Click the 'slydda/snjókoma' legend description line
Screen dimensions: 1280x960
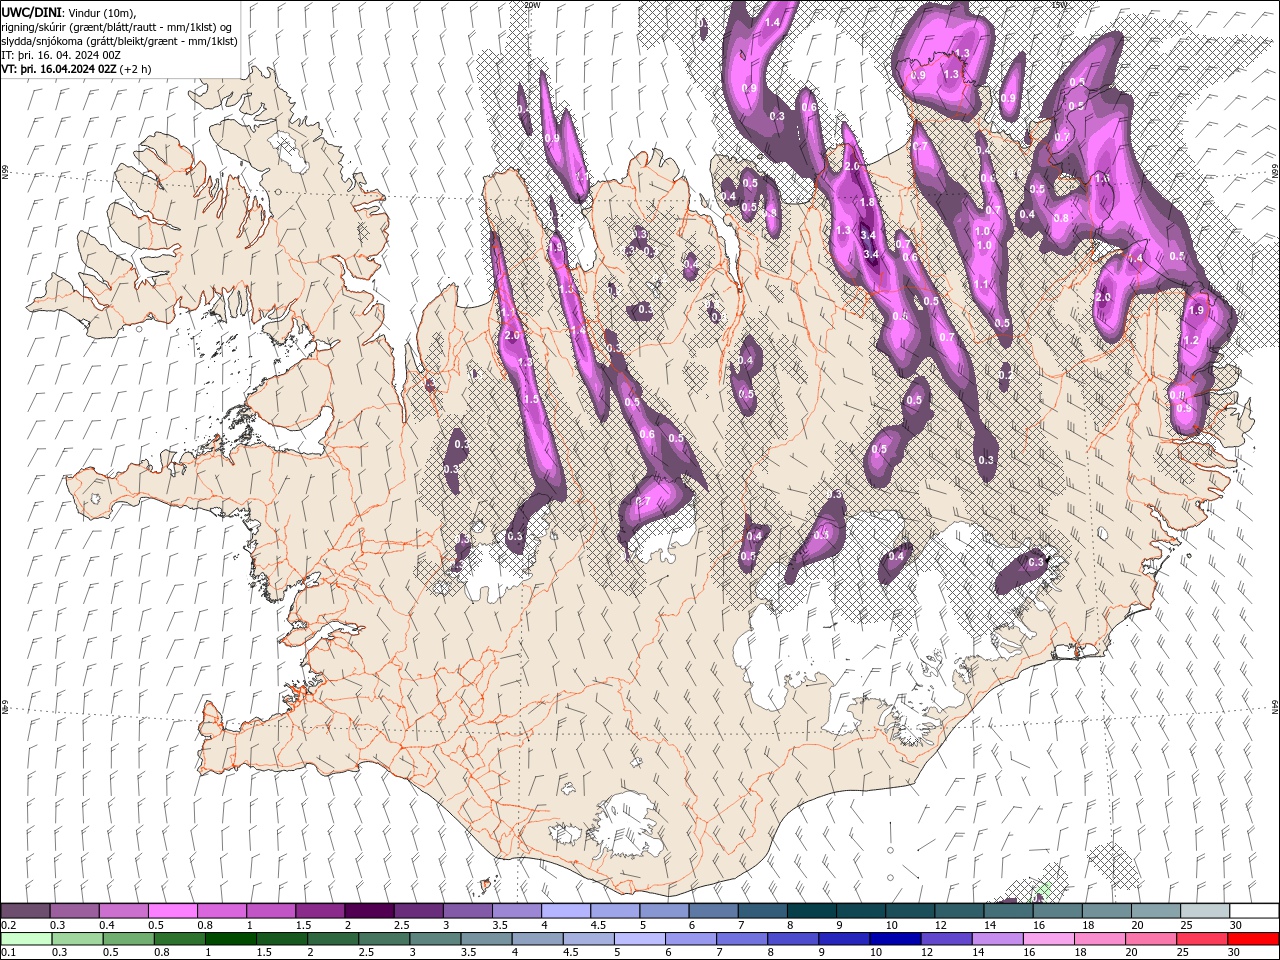(120, 41)
